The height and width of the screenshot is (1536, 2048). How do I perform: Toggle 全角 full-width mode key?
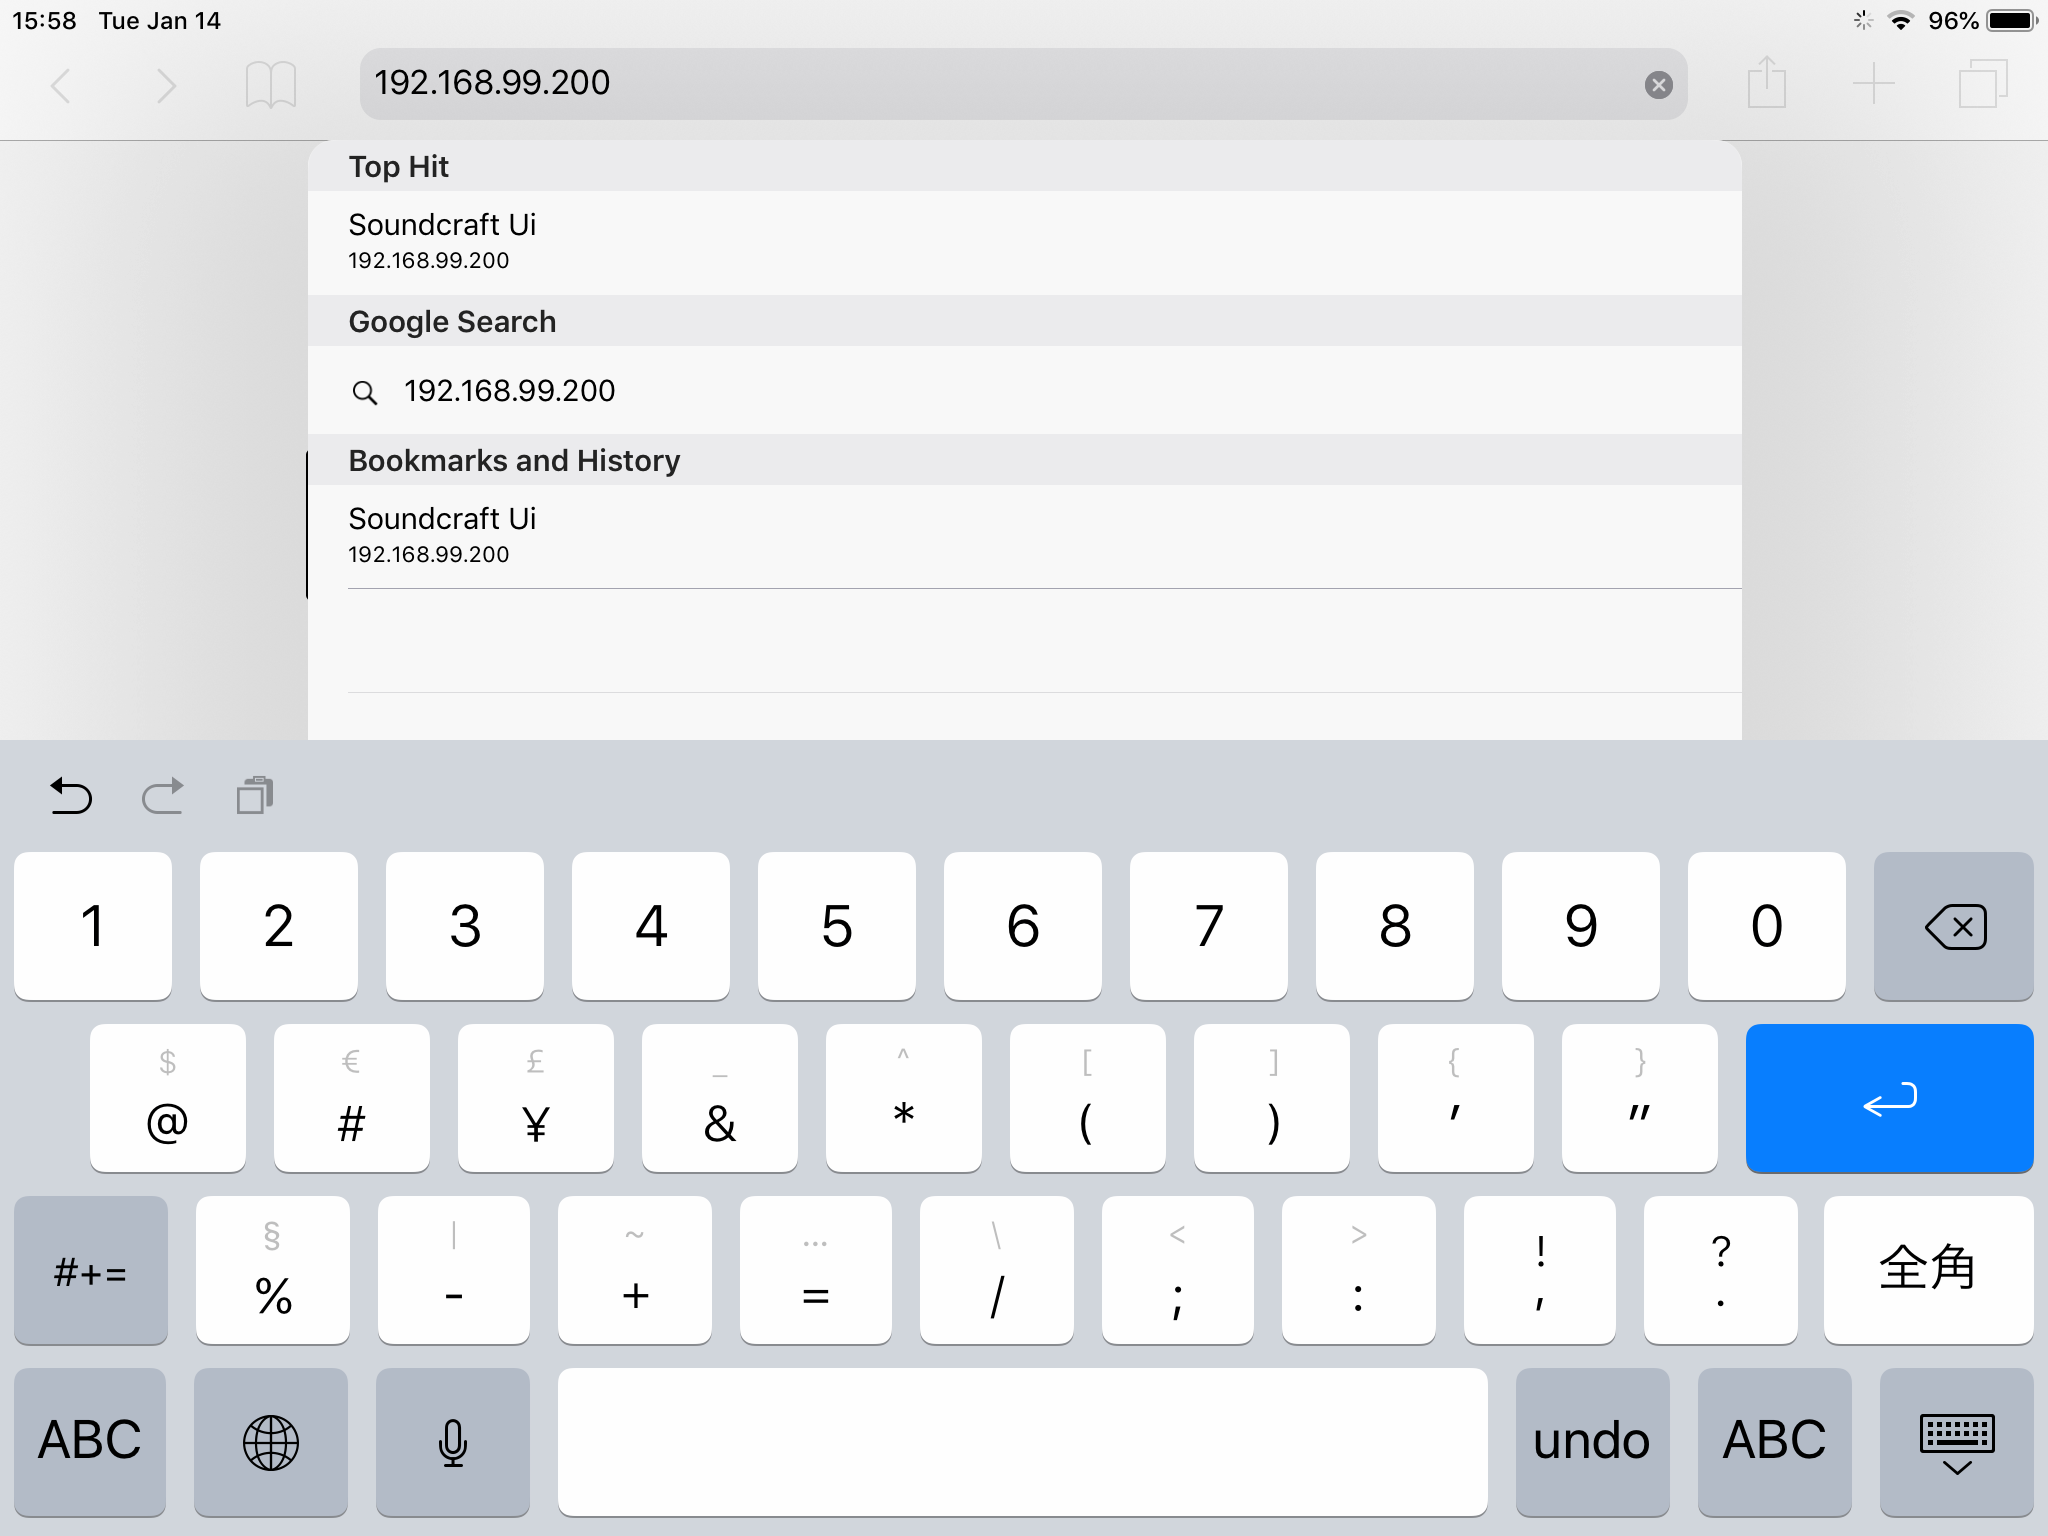click(x=1929, y=1270)
